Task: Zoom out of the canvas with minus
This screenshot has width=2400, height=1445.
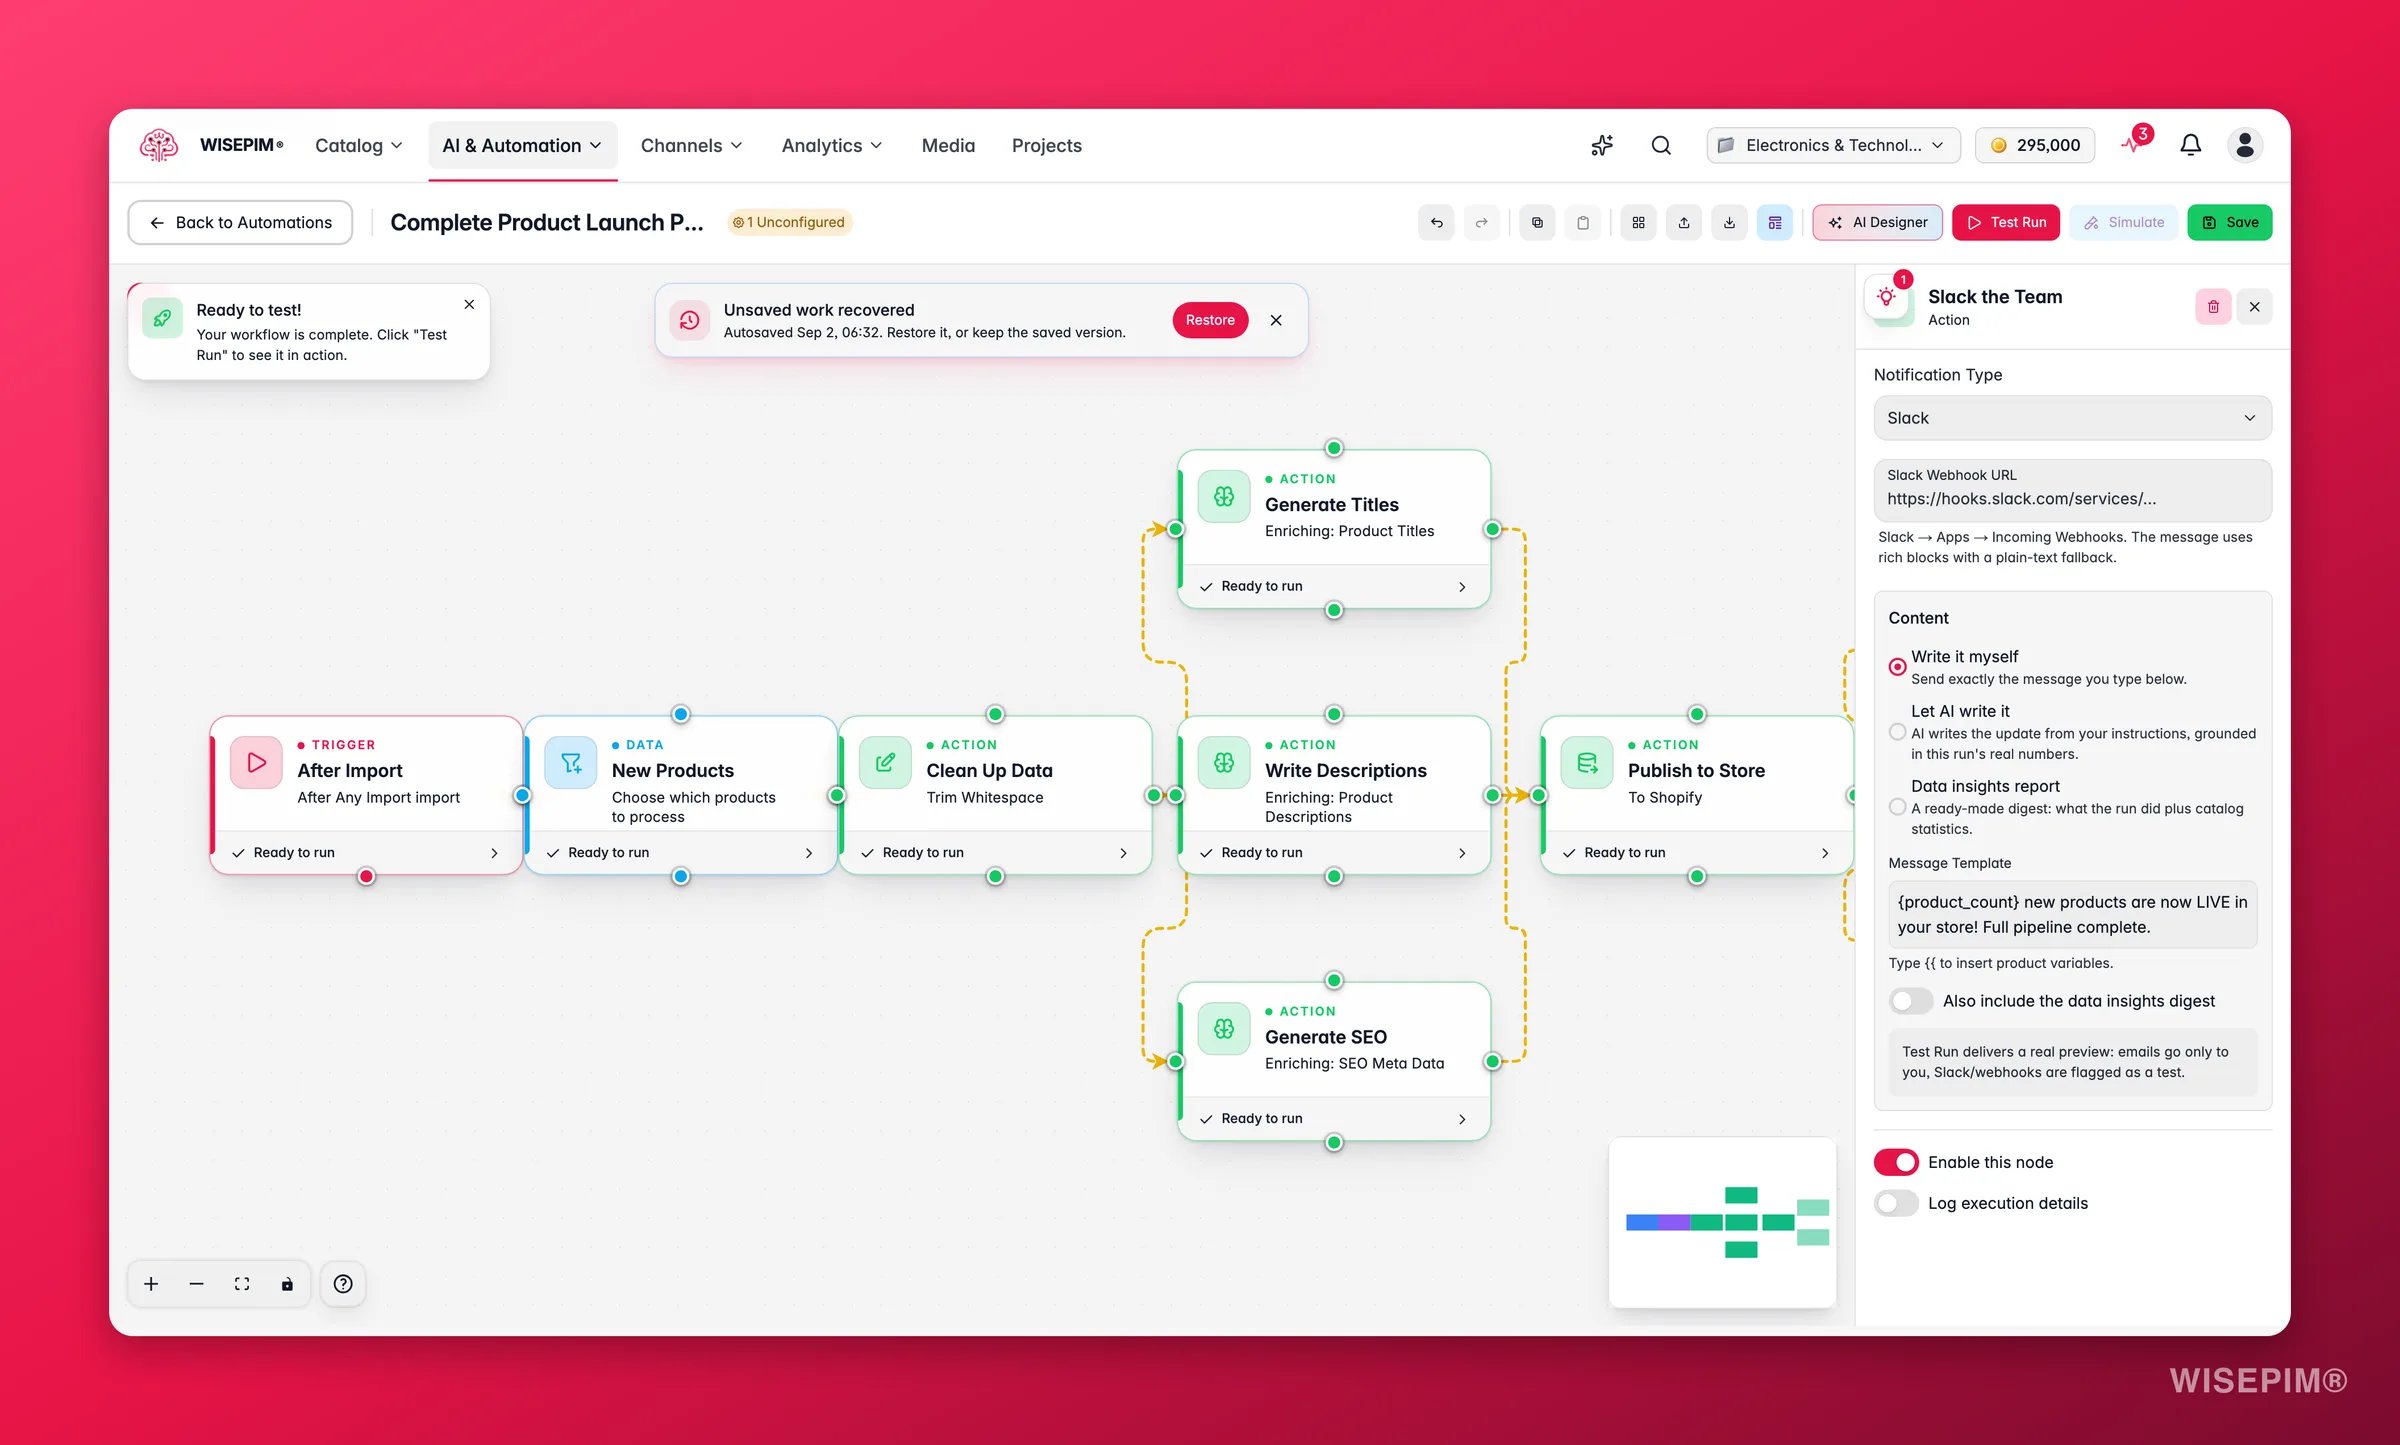Action: pyautogui.click(x=196, y=1284)
